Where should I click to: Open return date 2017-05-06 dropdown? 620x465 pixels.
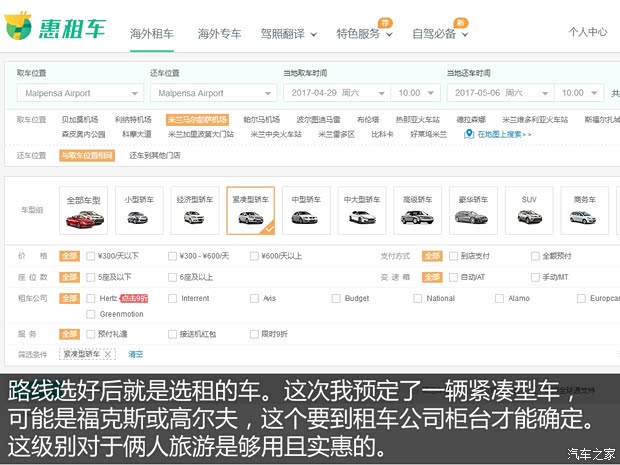pos(501,93)
